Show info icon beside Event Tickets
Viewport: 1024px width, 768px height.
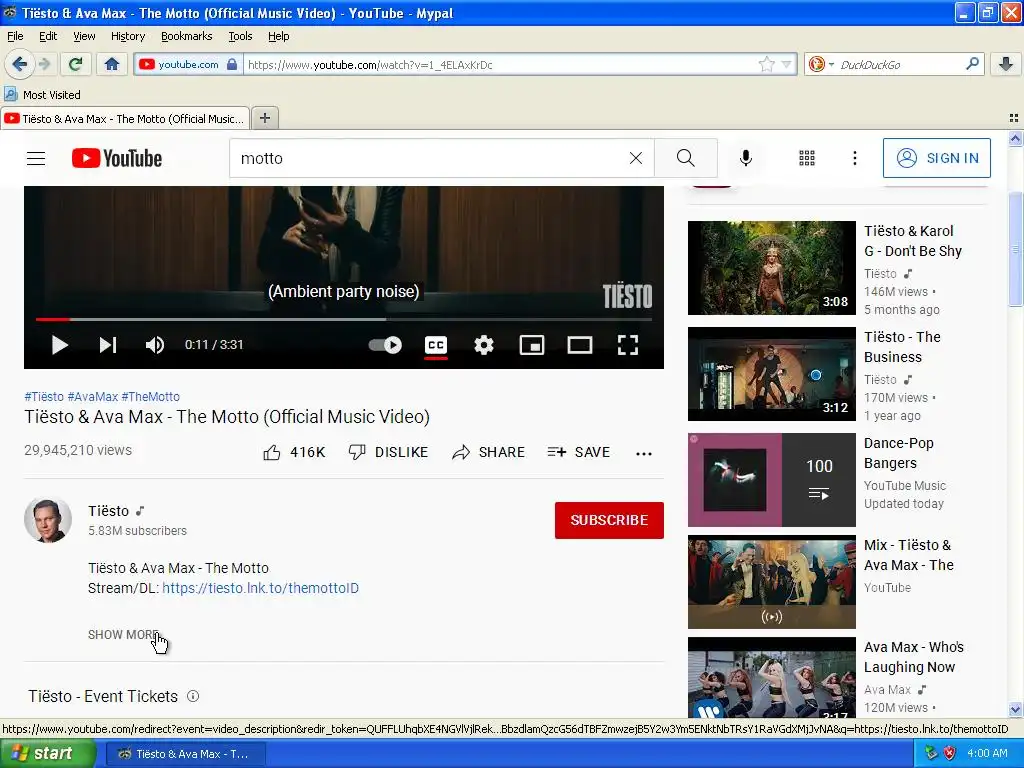tap(193, 696)
